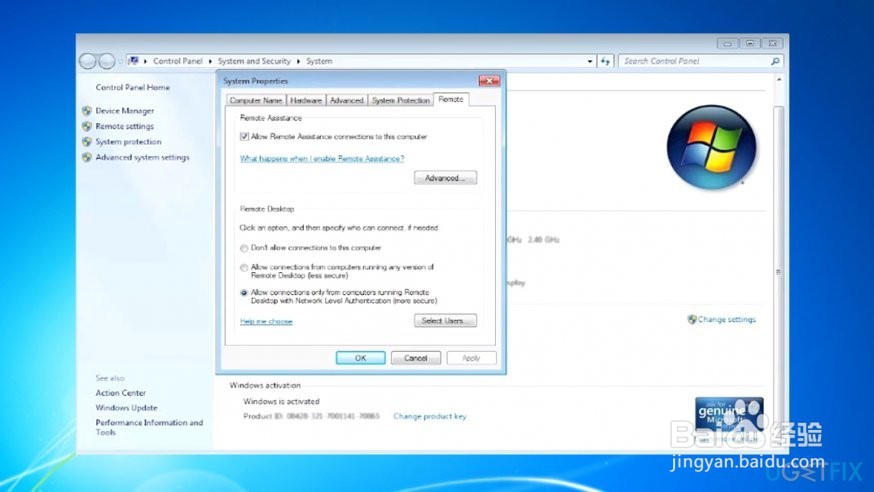Open the address bar history dropdown arrow
This screenshot has width=874, height=492.
click(590, 61)
